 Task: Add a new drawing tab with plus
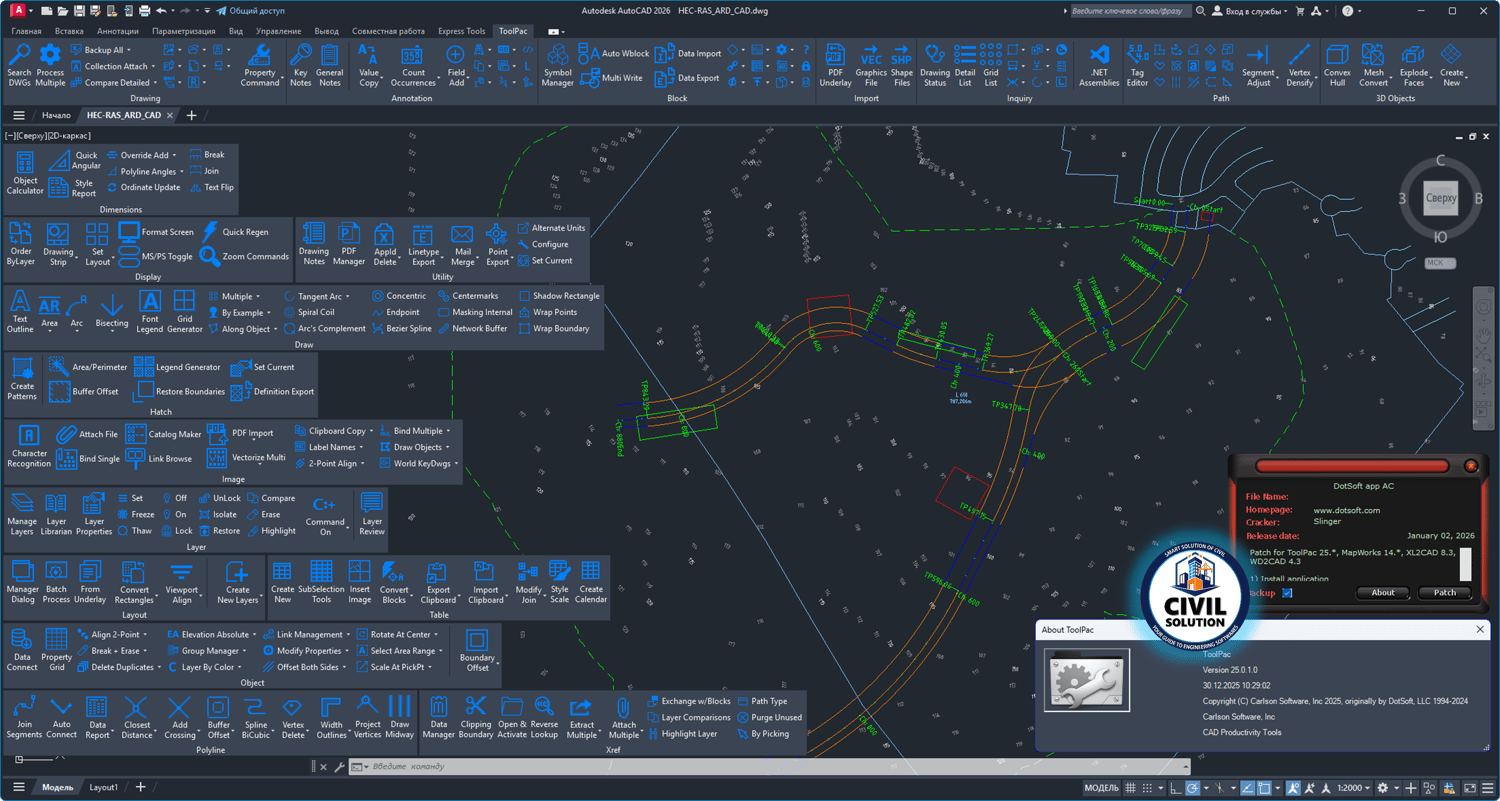coord(192,115)
